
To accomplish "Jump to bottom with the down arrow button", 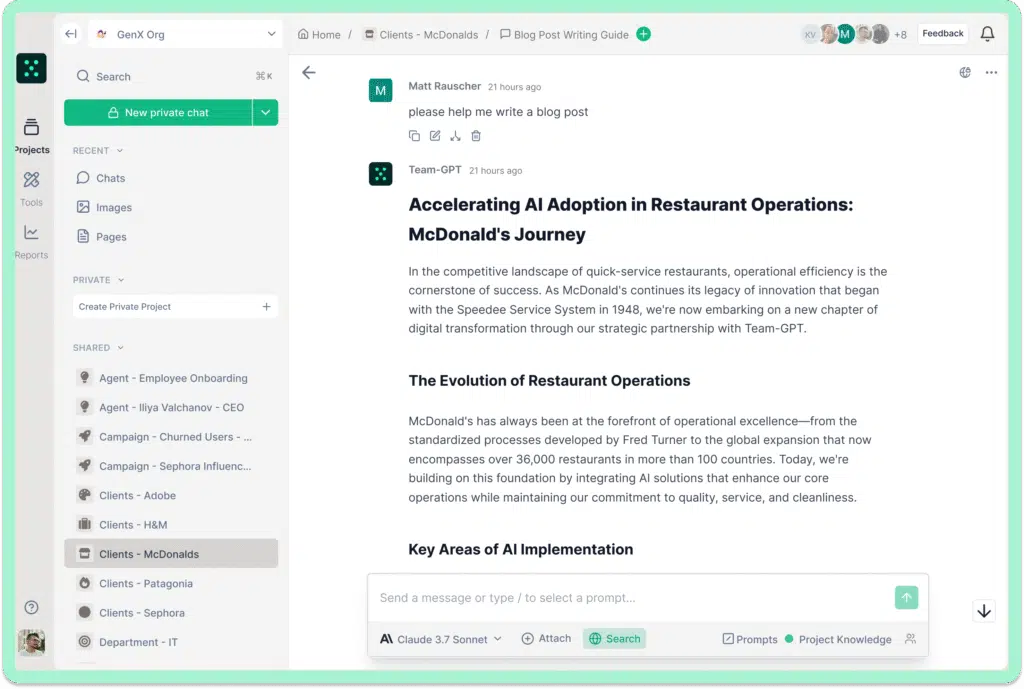I will click(x=984, y=611).
